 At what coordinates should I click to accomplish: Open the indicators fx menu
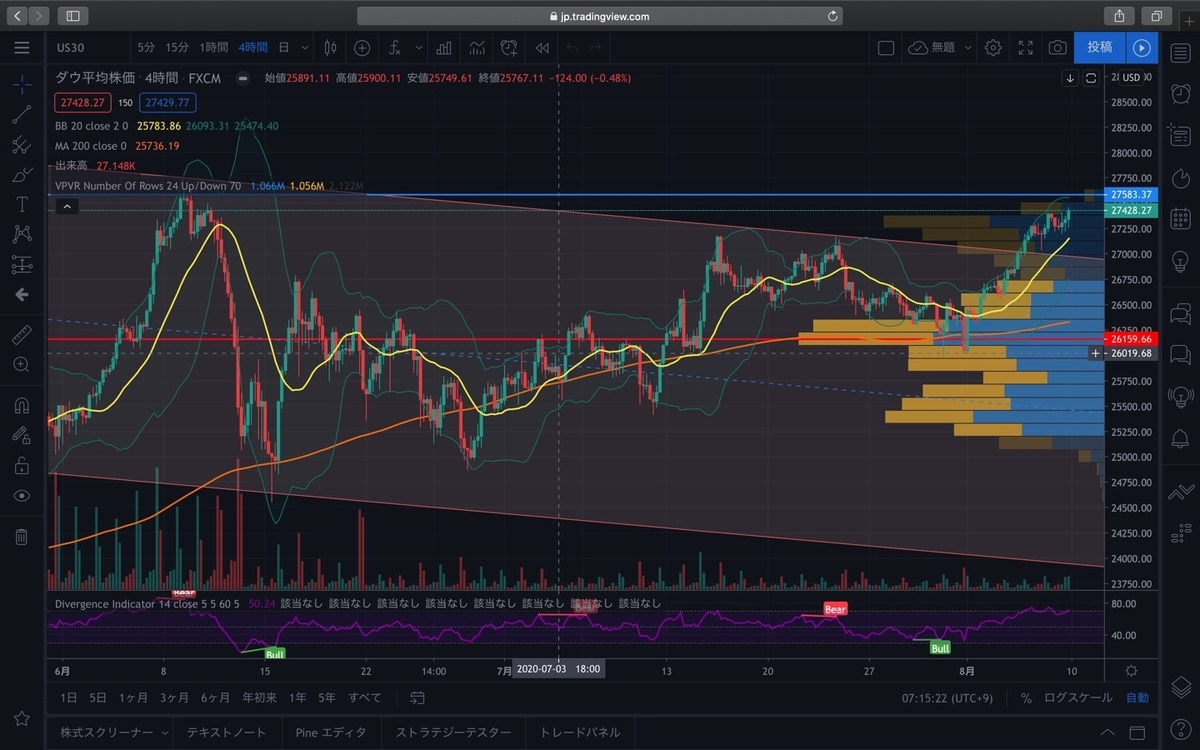click(x=395, y=47)
